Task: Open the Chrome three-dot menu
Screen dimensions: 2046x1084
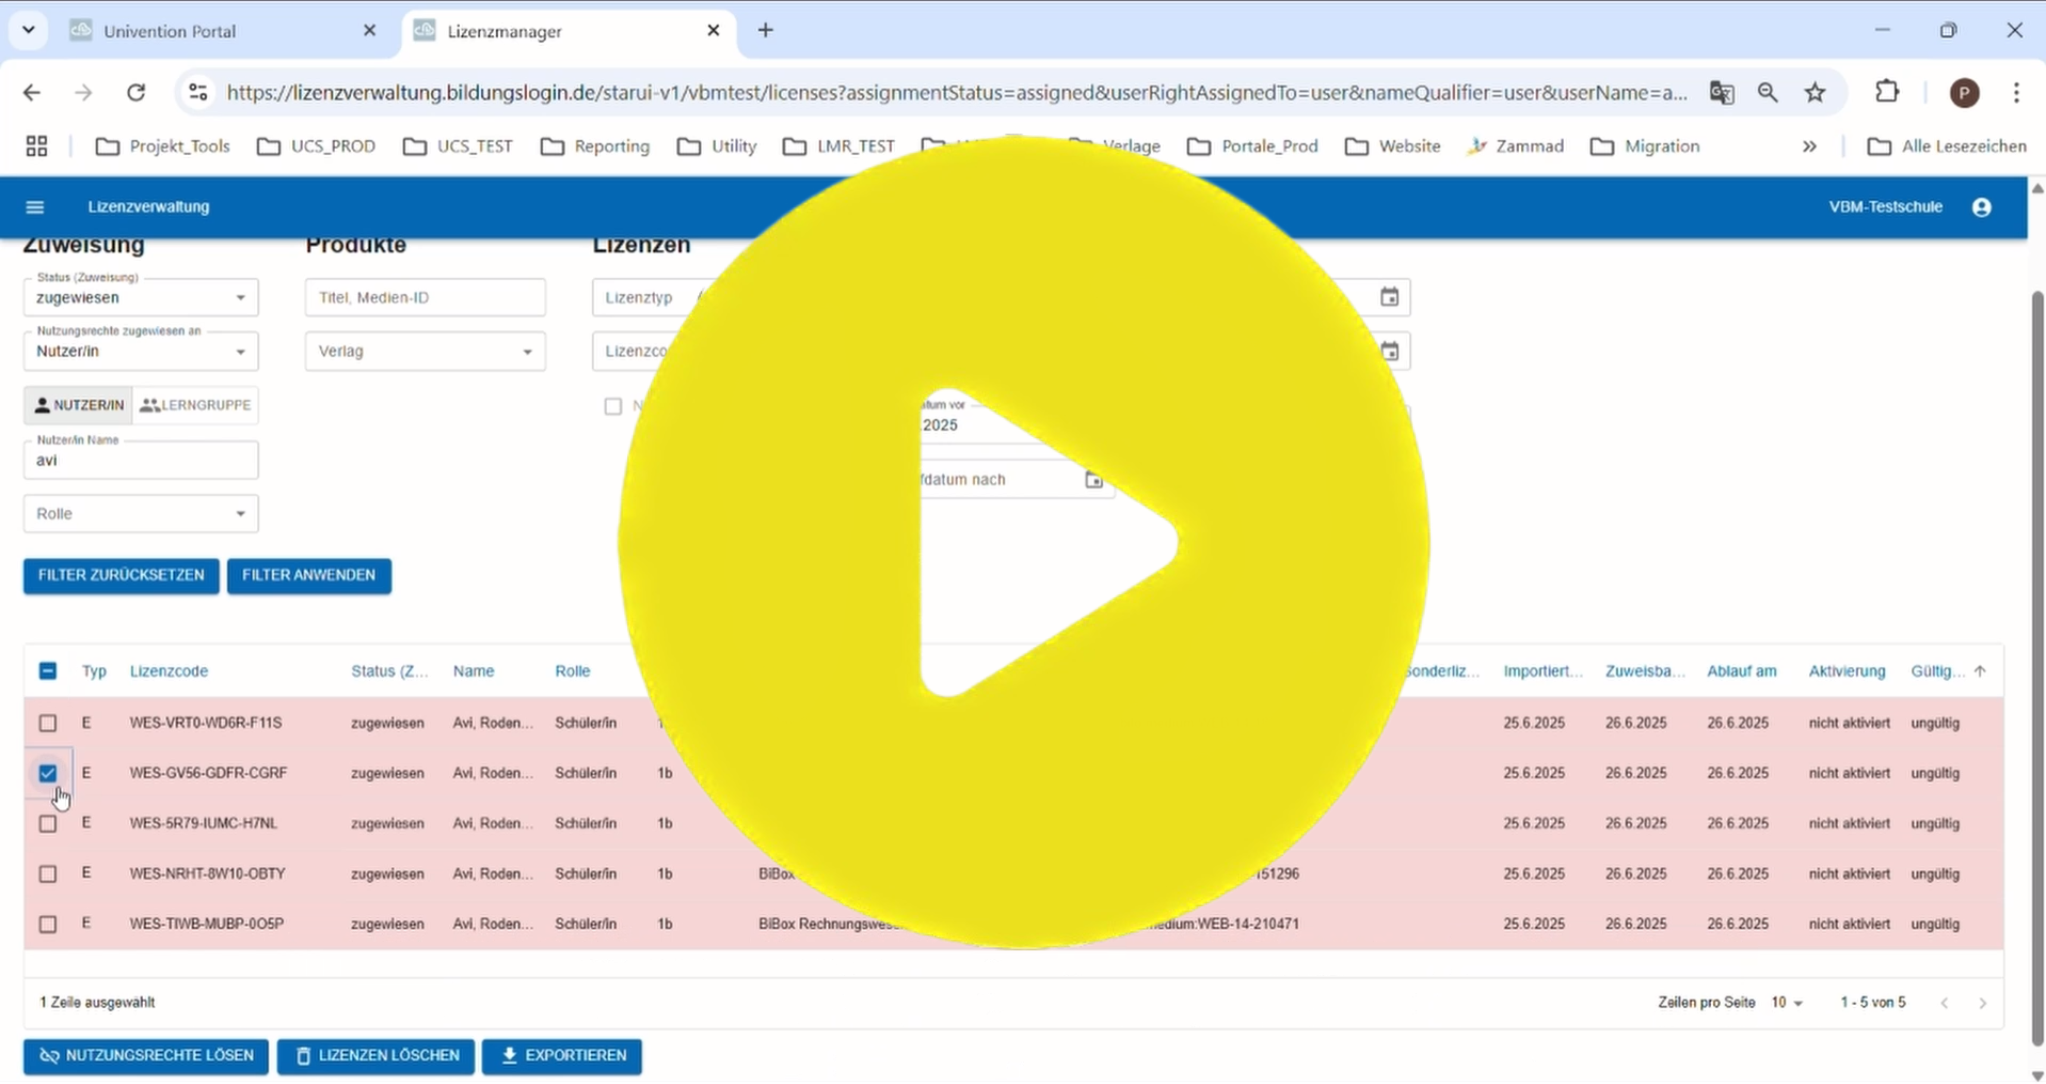Action: coord(2016,93)
